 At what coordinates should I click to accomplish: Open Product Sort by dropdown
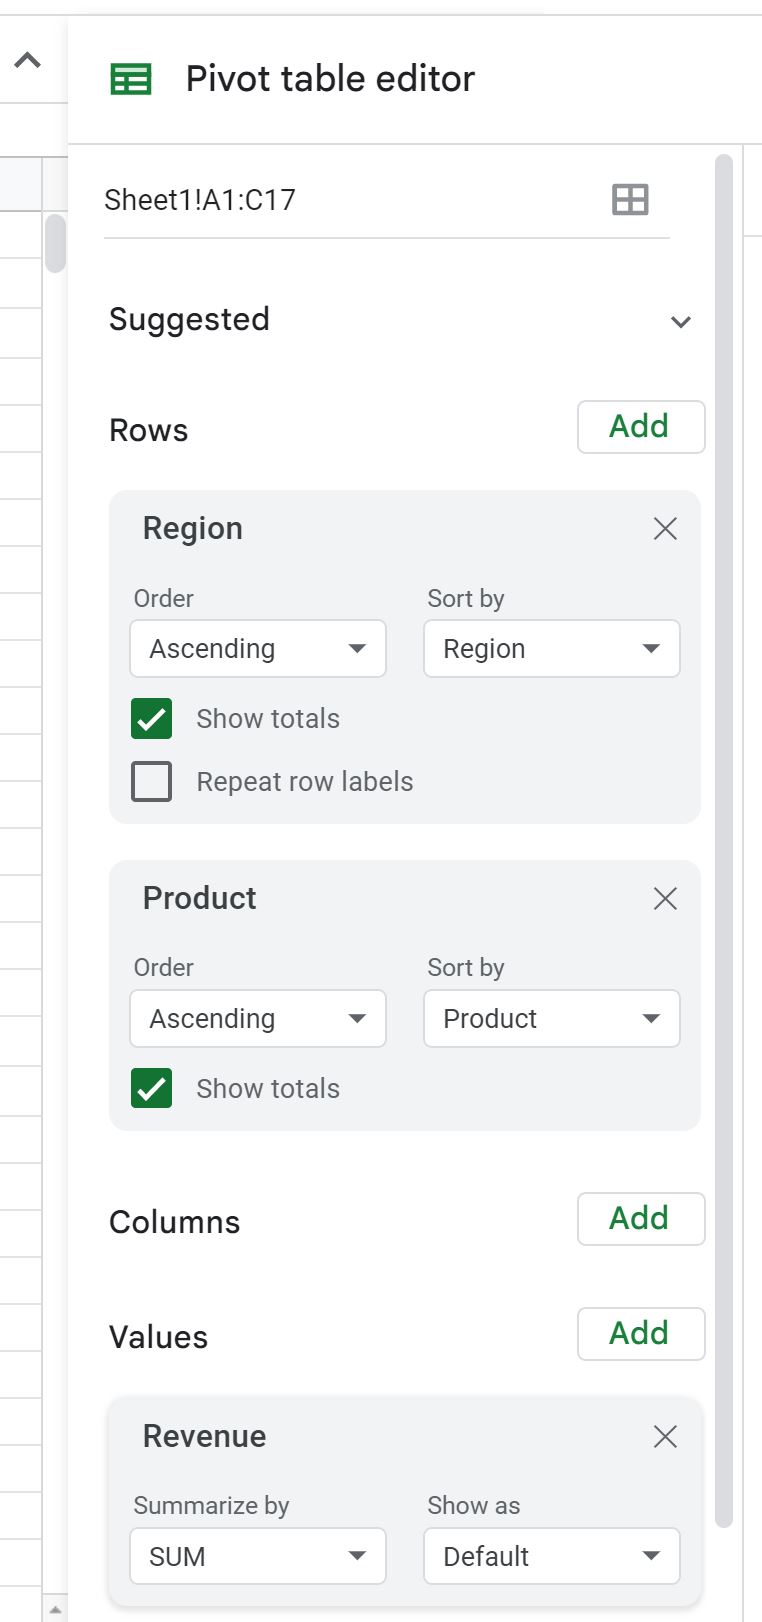tap(552, 1019)
